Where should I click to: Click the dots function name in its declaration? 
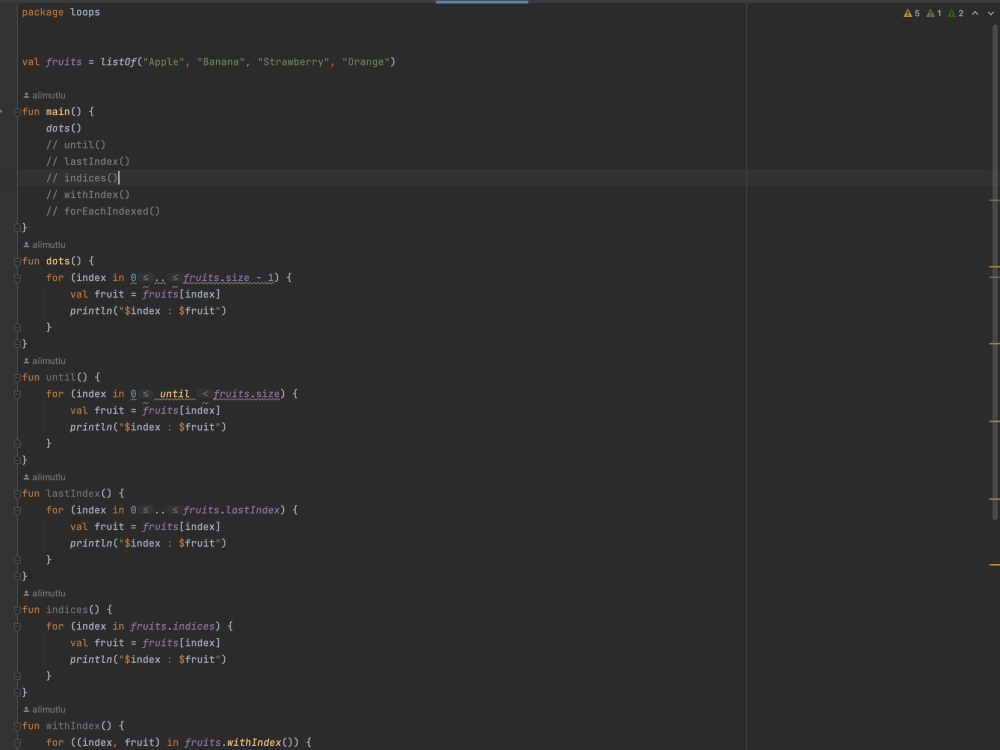pos(58,261)
